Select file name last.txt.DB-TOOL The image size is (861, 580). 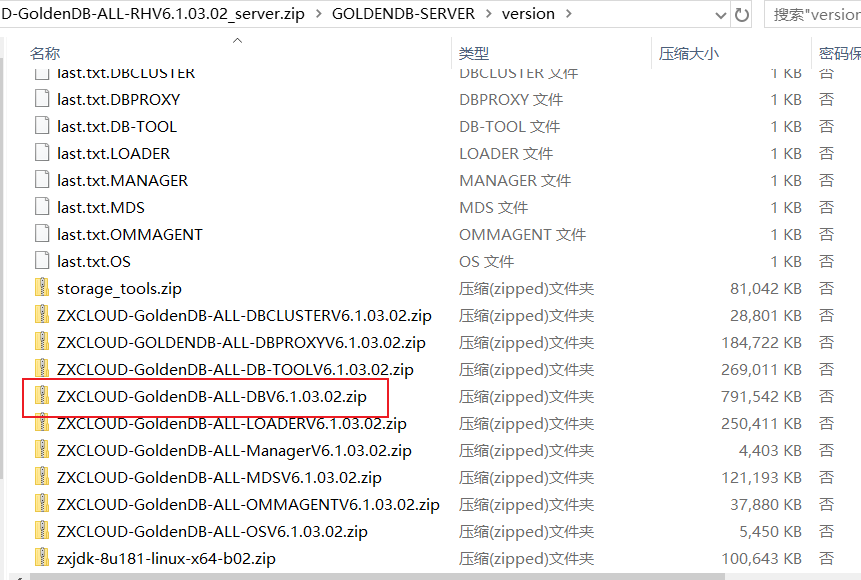(x=117, y=126)
